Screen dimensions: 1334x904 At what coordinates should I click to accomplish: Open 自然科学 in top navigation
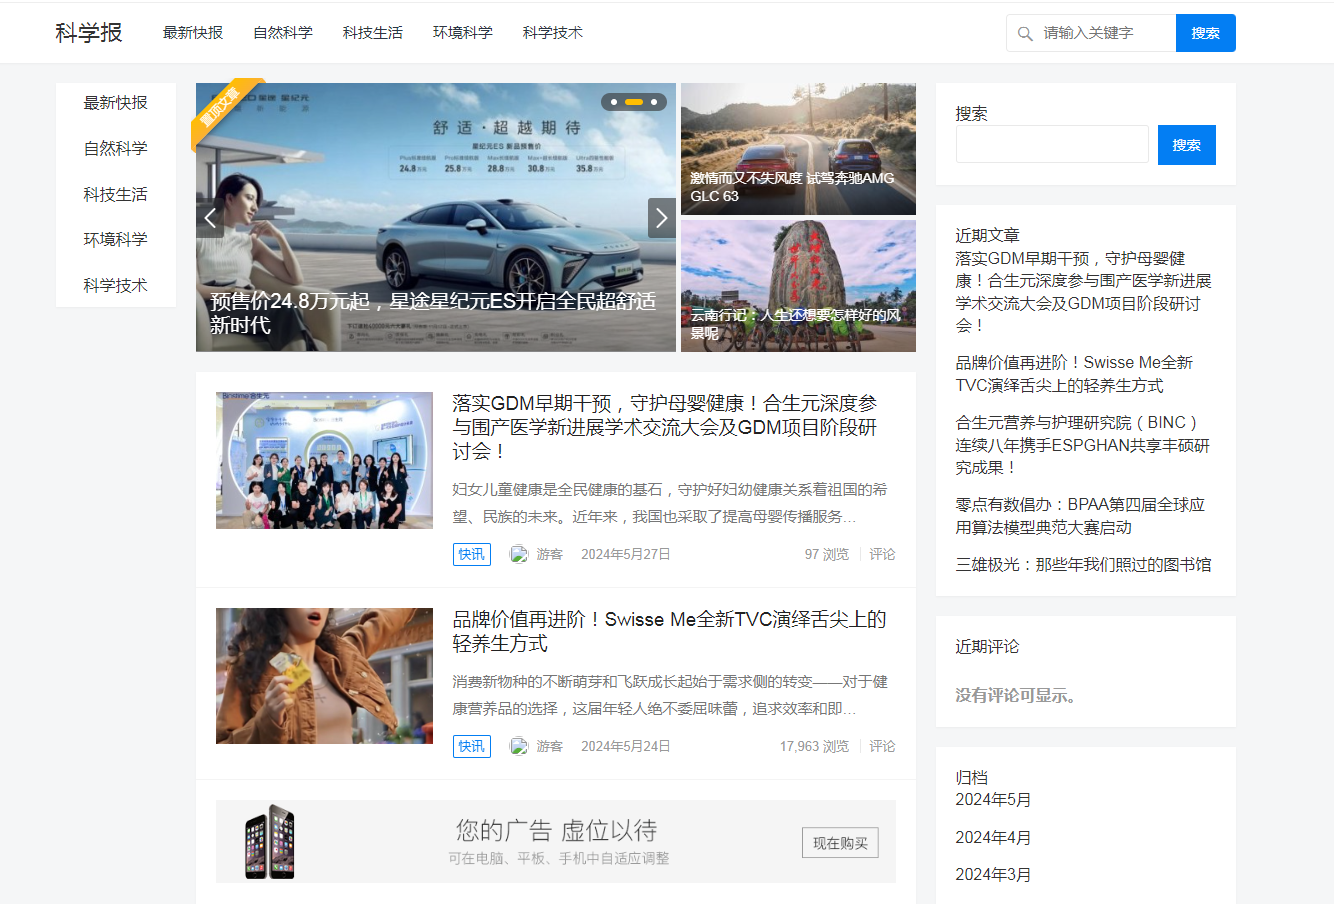point(283,33)
